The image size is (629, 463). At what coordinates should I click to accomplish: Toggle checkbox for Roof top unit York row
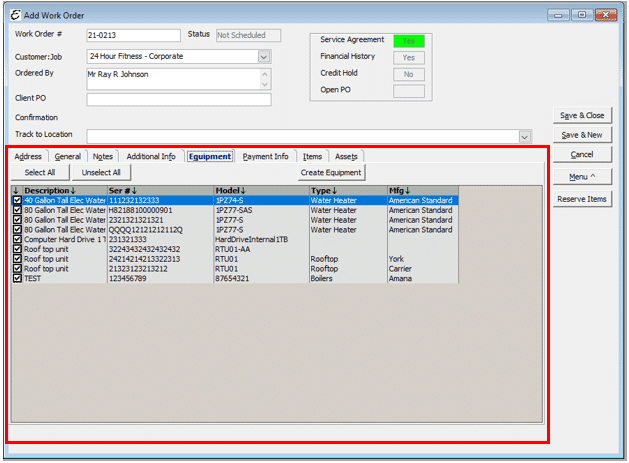[17, 259]
